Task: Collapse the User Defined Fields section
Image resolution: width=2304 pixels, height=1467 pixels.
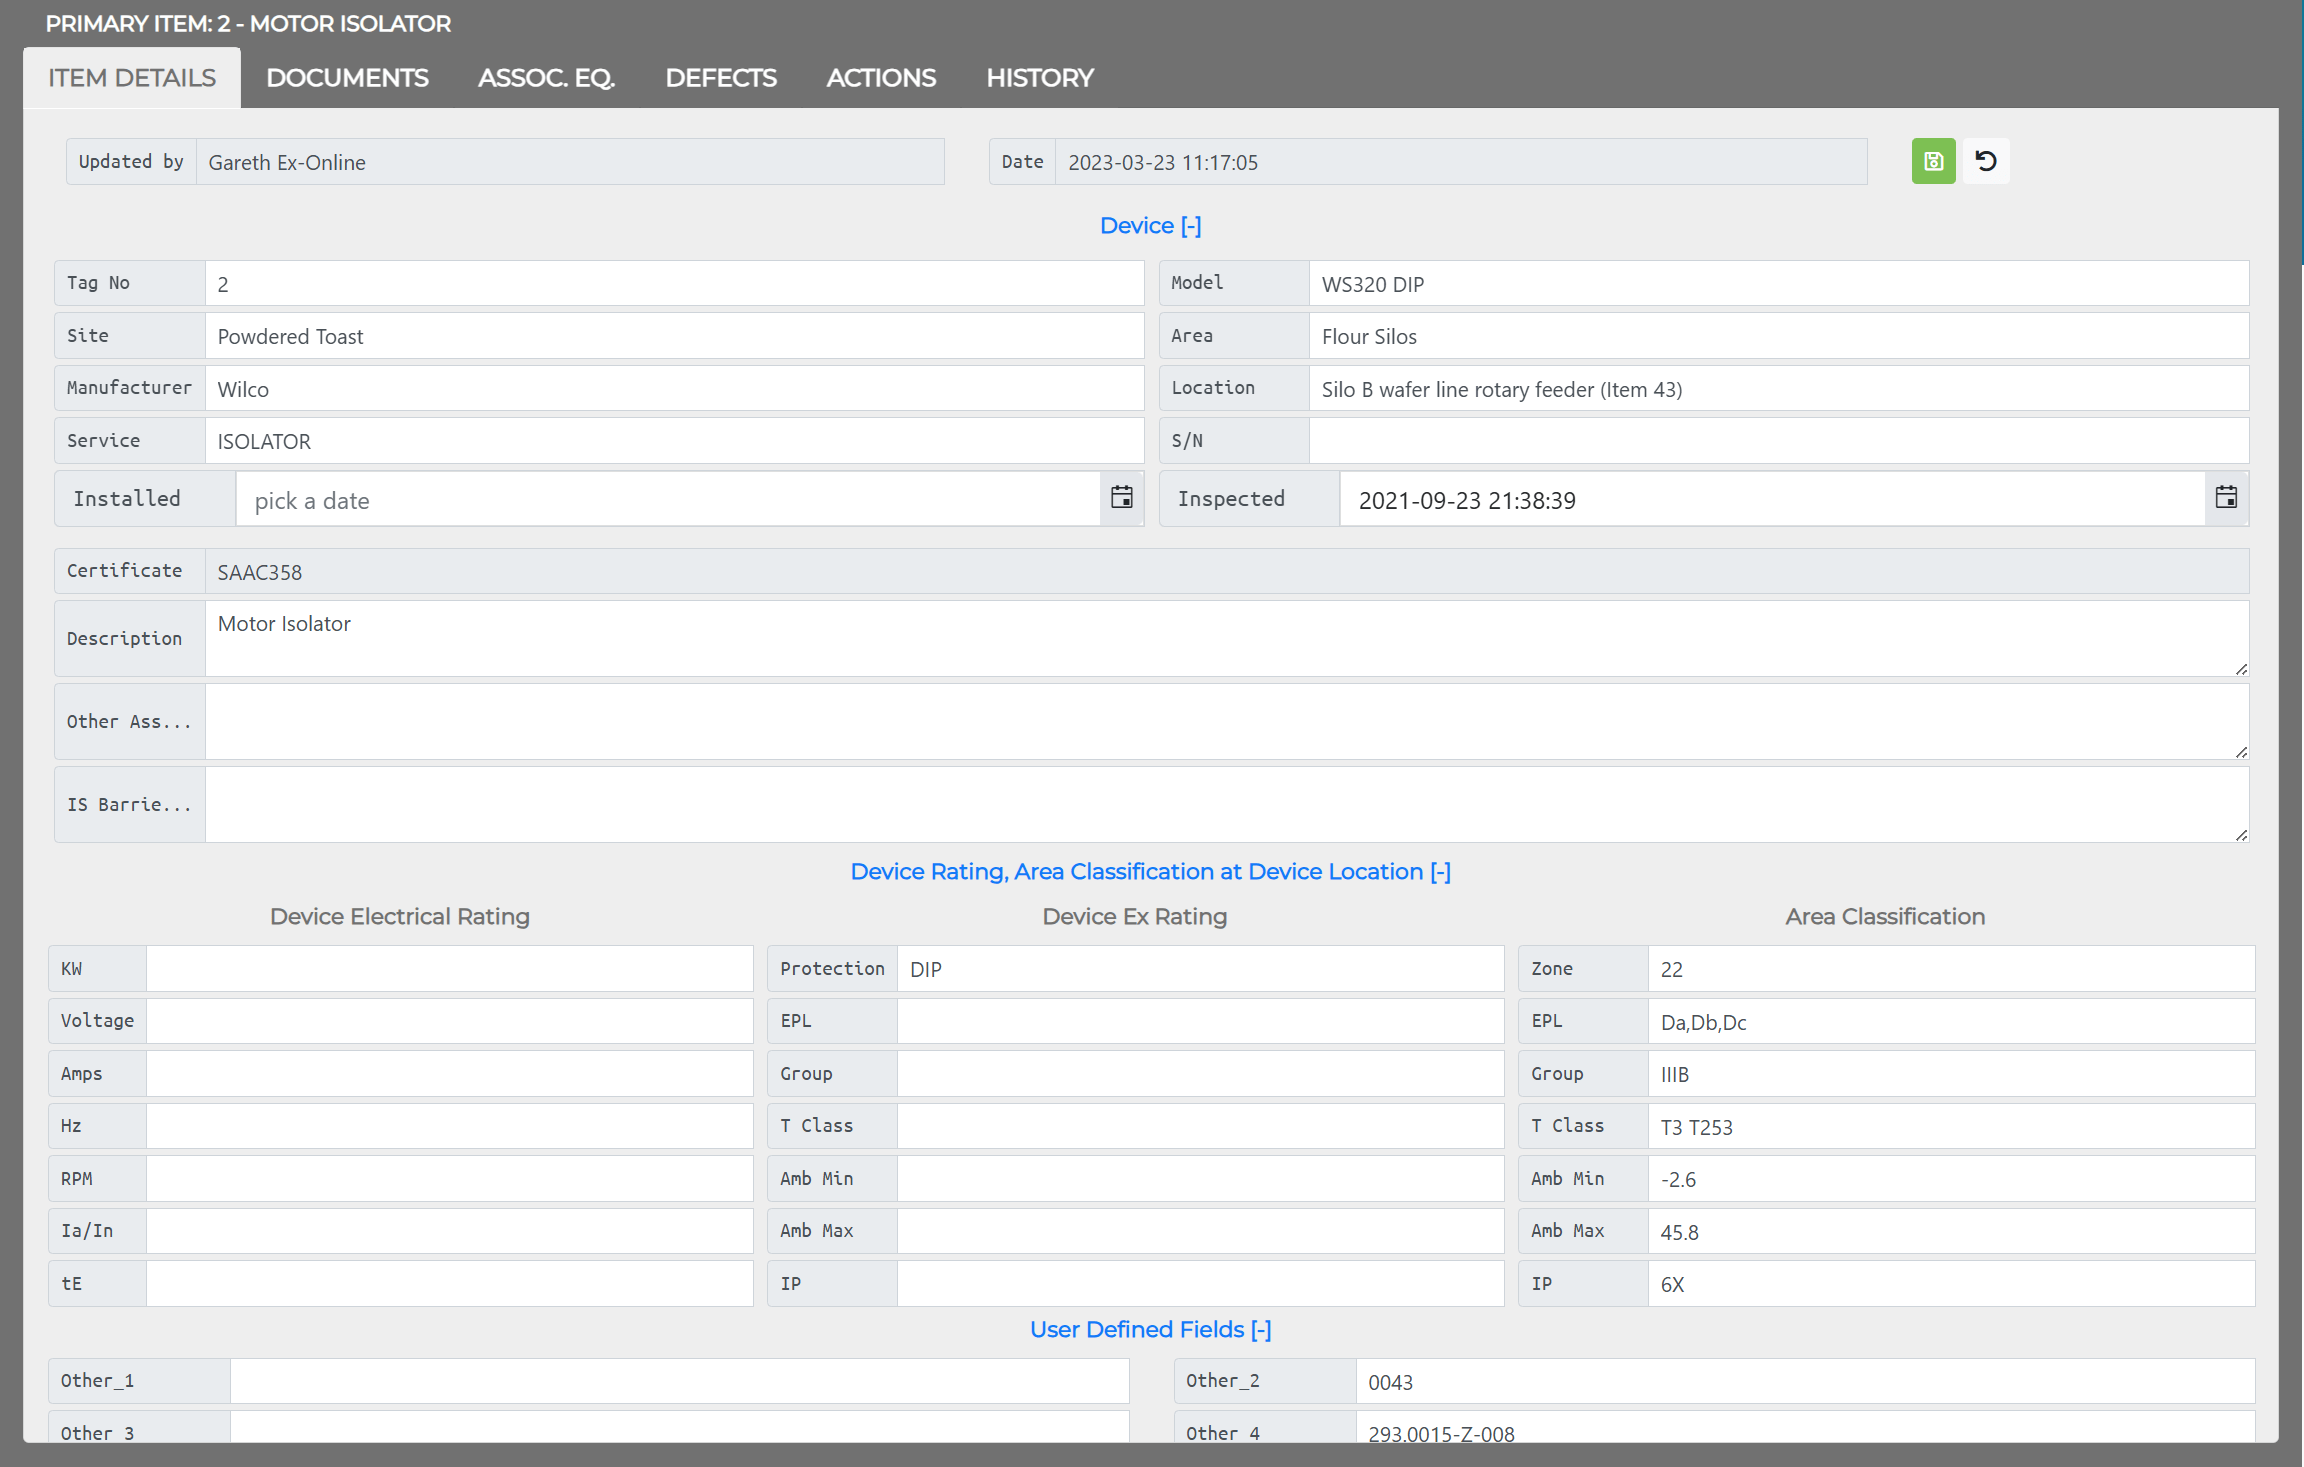Action: click(1150, 1330)
